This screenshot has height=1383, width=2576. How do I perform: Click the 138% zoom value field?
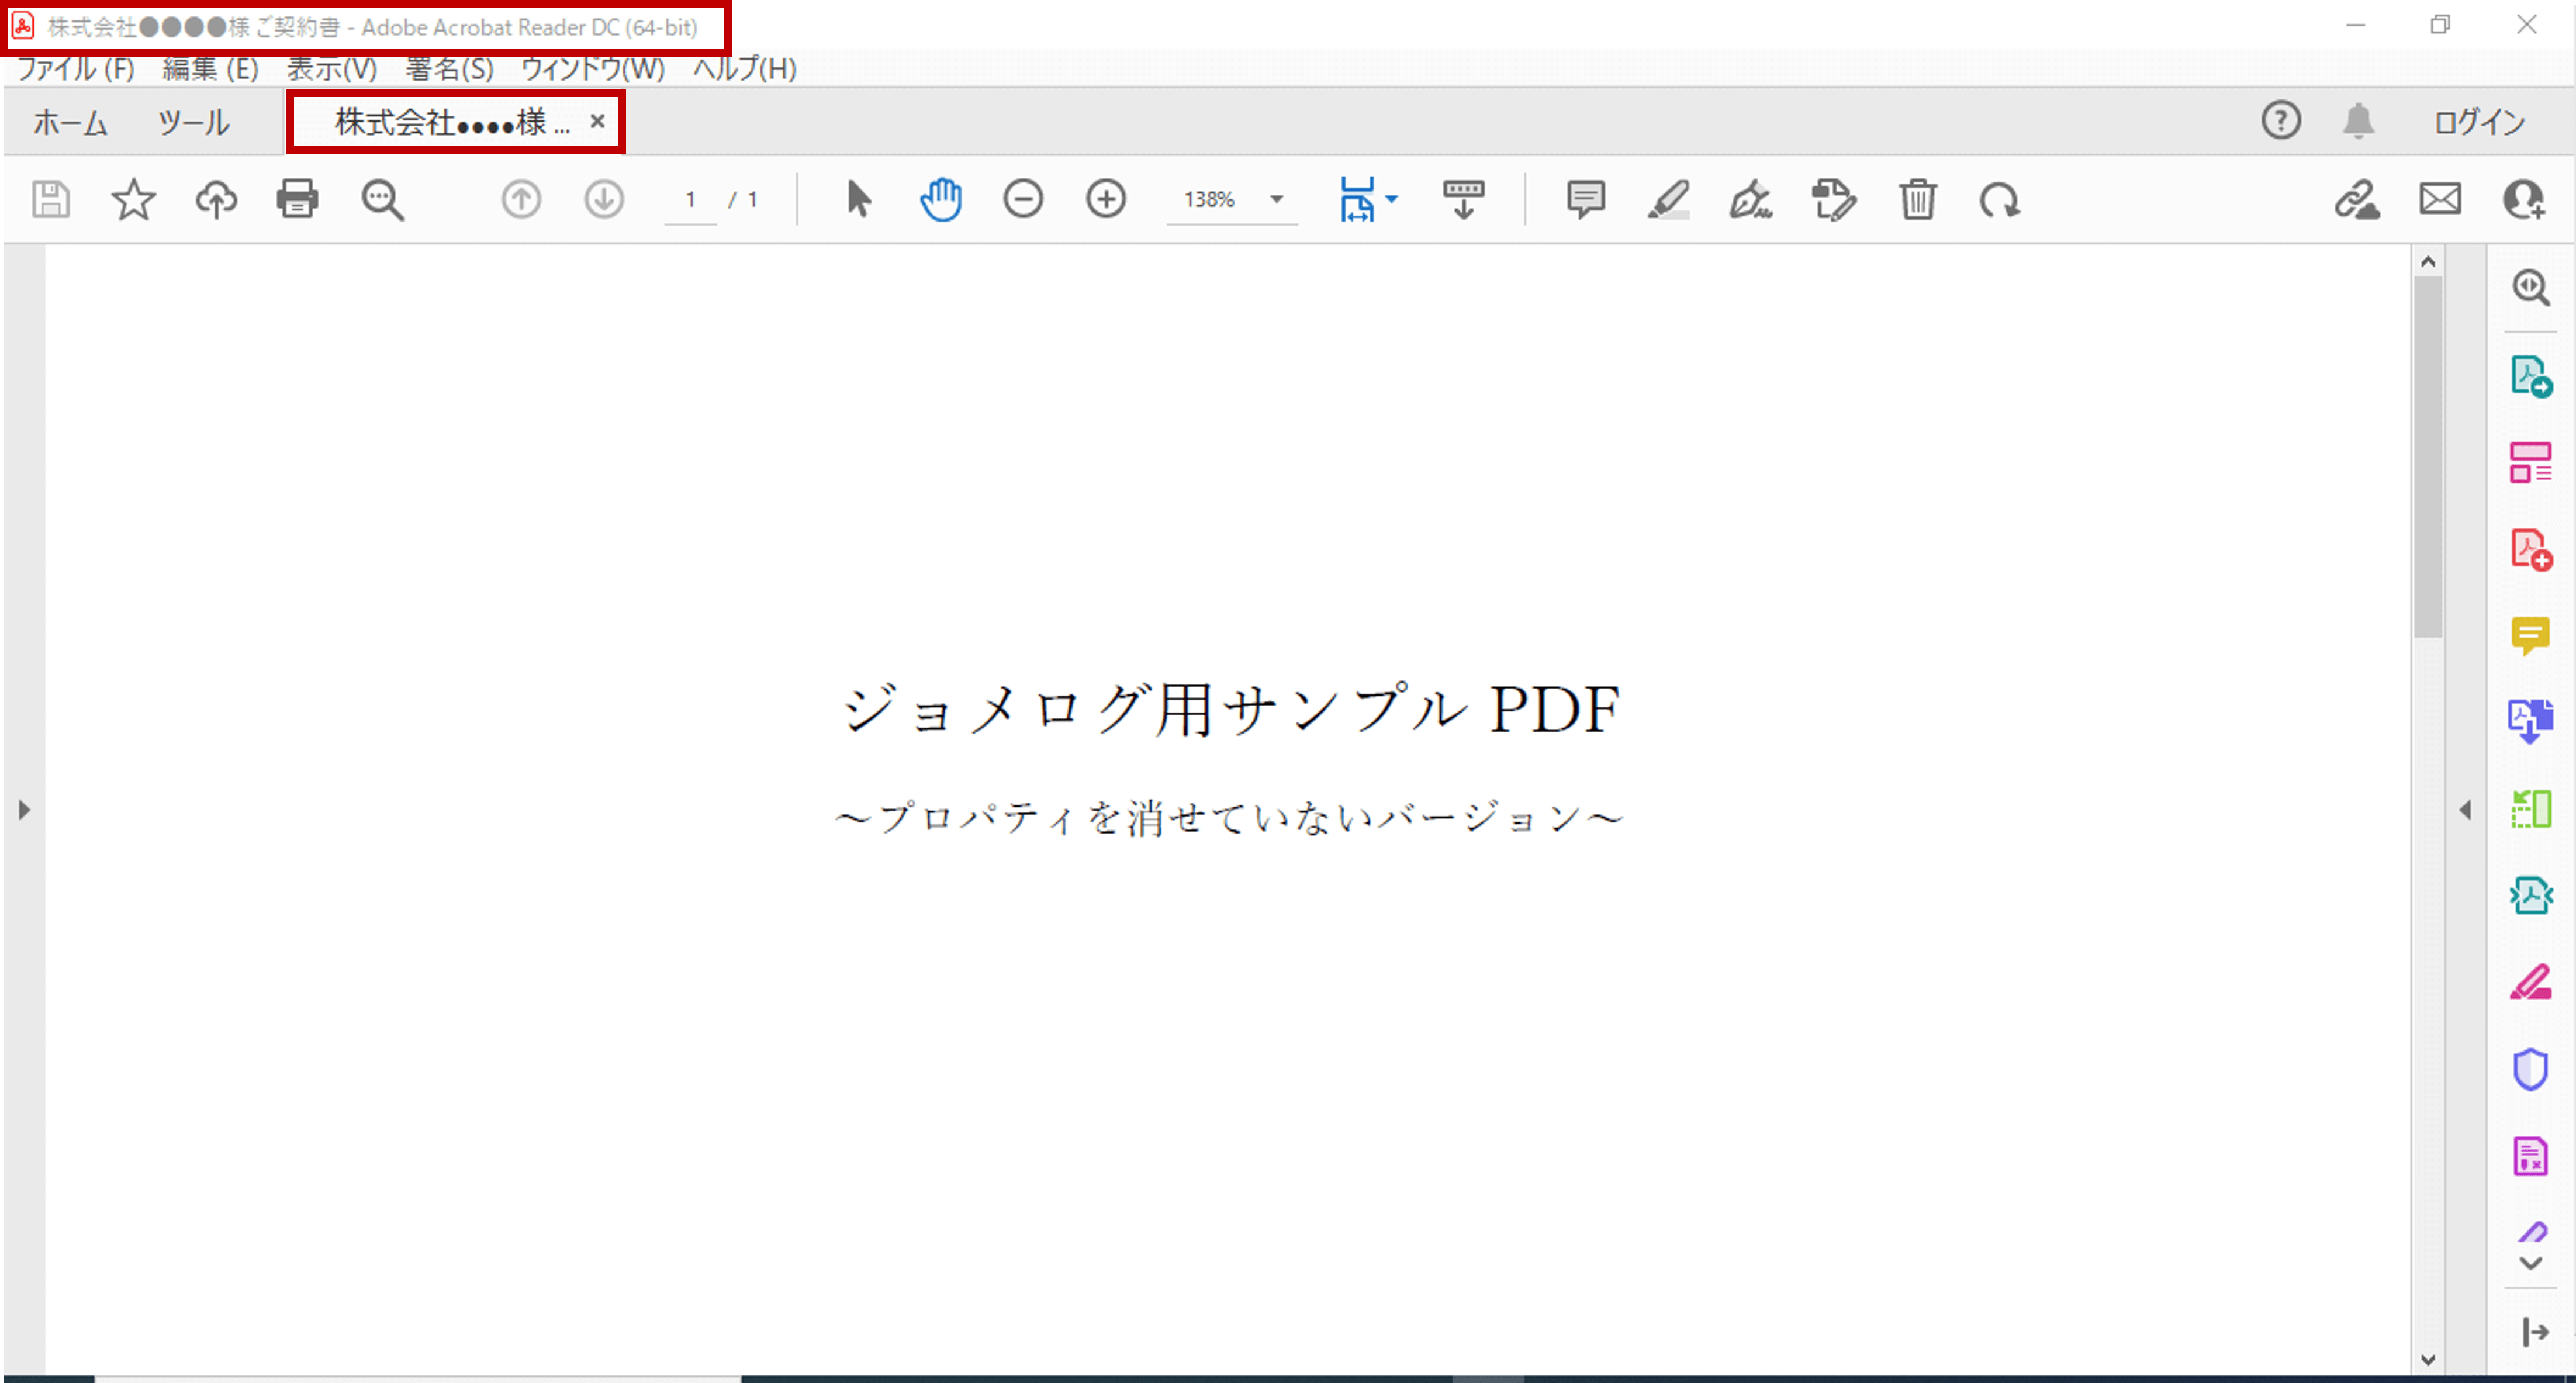pyautogui.click(x=1210, y=200)
